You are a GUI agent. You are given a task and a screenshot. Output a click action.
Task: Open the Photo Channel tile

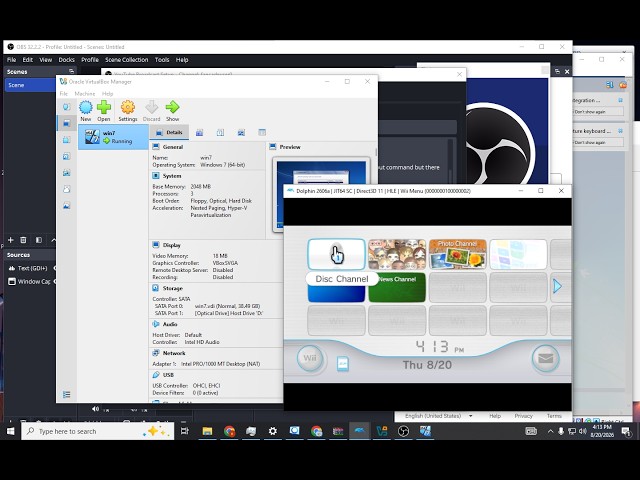pos(458,254)
